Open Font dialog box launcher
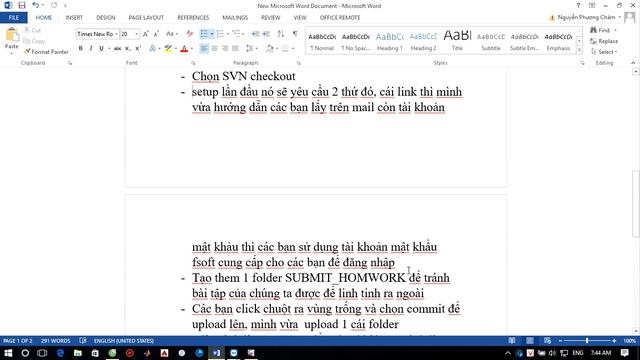Image resolution: width=640 pixels, height=360 pixels. [193, 63]
